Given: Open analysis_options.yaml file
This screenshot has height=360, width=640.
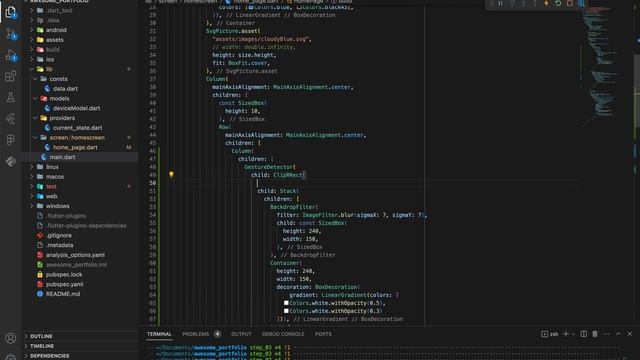Looking at the screenshot, I should click(x=75, y=255).
